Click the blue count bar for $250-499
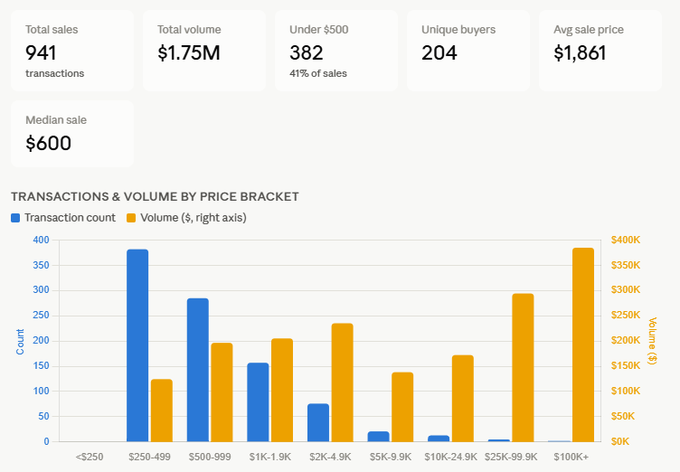The image size is (680, 472). click(x=137, y=345)
